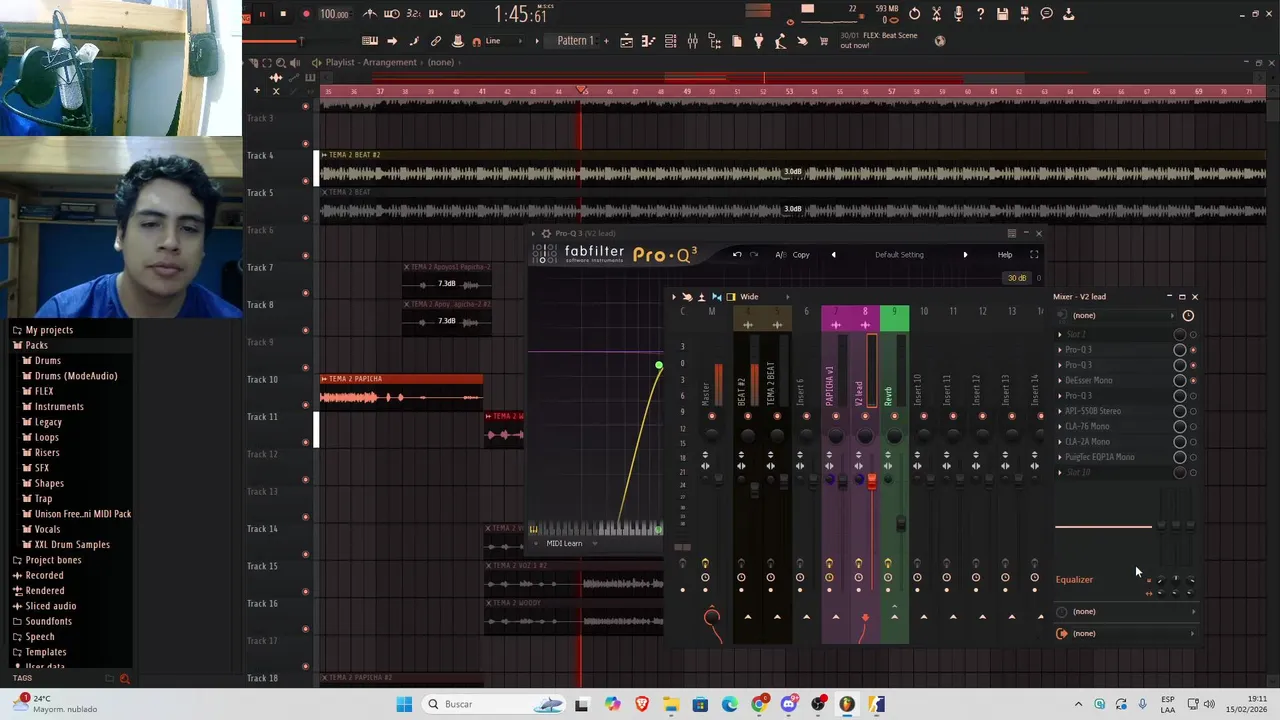Screen dimensions: 1280x720
Task: Open the Default Setting preset menu
Action: coord(899,255)
